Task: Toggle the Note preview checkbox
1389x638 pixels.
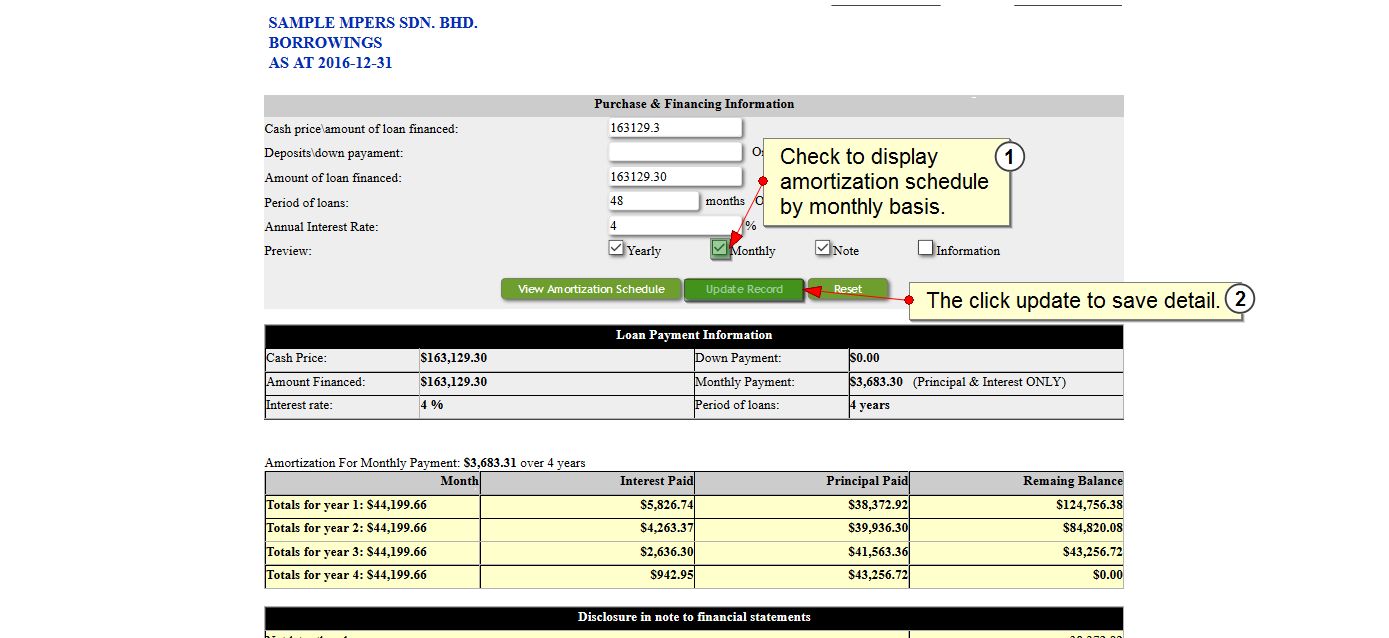Action: tap(823, 248)
